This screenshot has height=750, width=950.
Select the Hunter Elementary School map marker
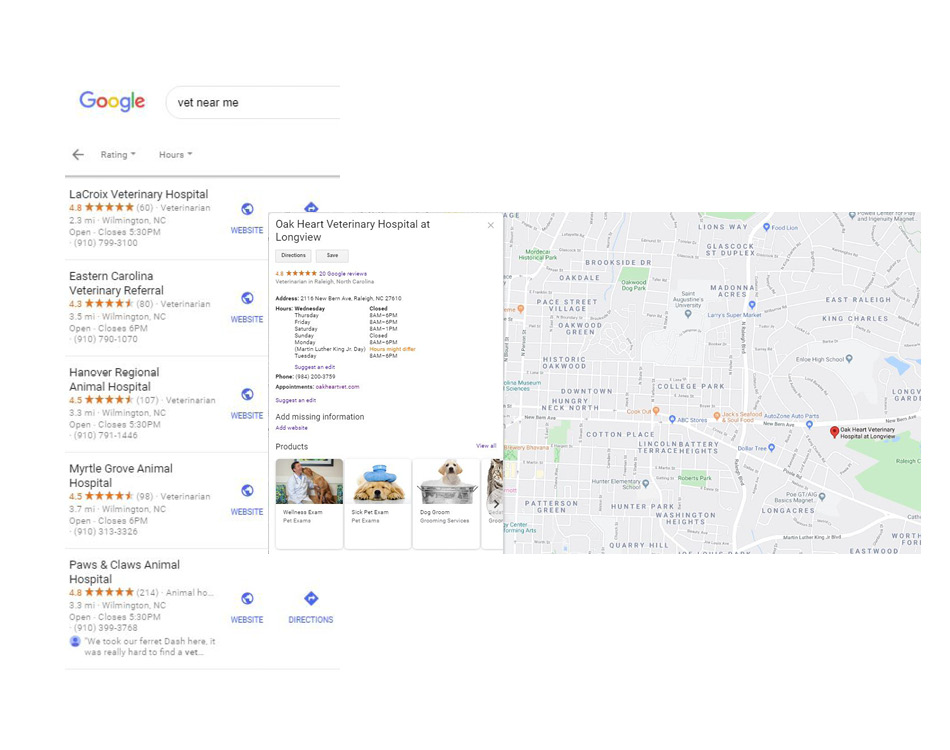pyautogui.click(x=645, y=483)
